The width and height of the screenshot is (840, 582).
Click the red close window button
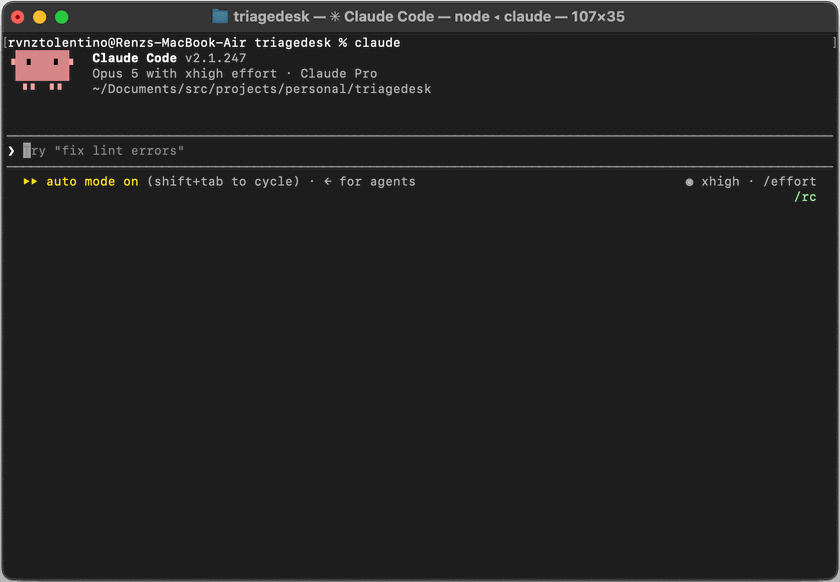tap(18, 17)
